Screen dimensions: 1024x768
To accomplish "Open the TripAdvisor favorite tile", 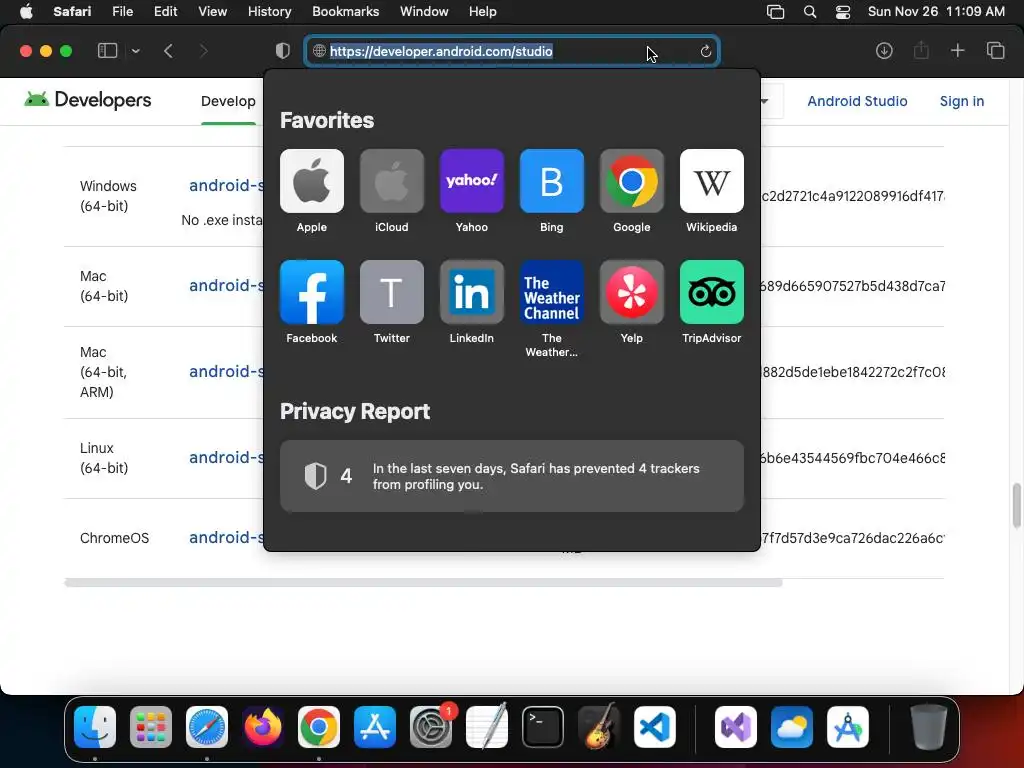I will [711, 292].
